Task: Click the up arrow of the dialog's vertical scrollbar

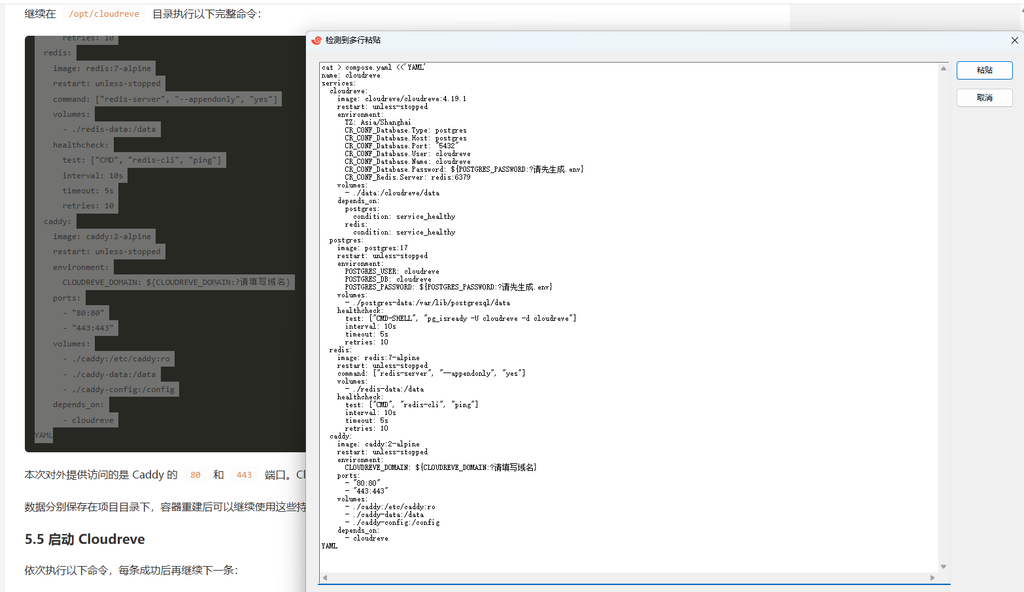Action: pos(943,69)
